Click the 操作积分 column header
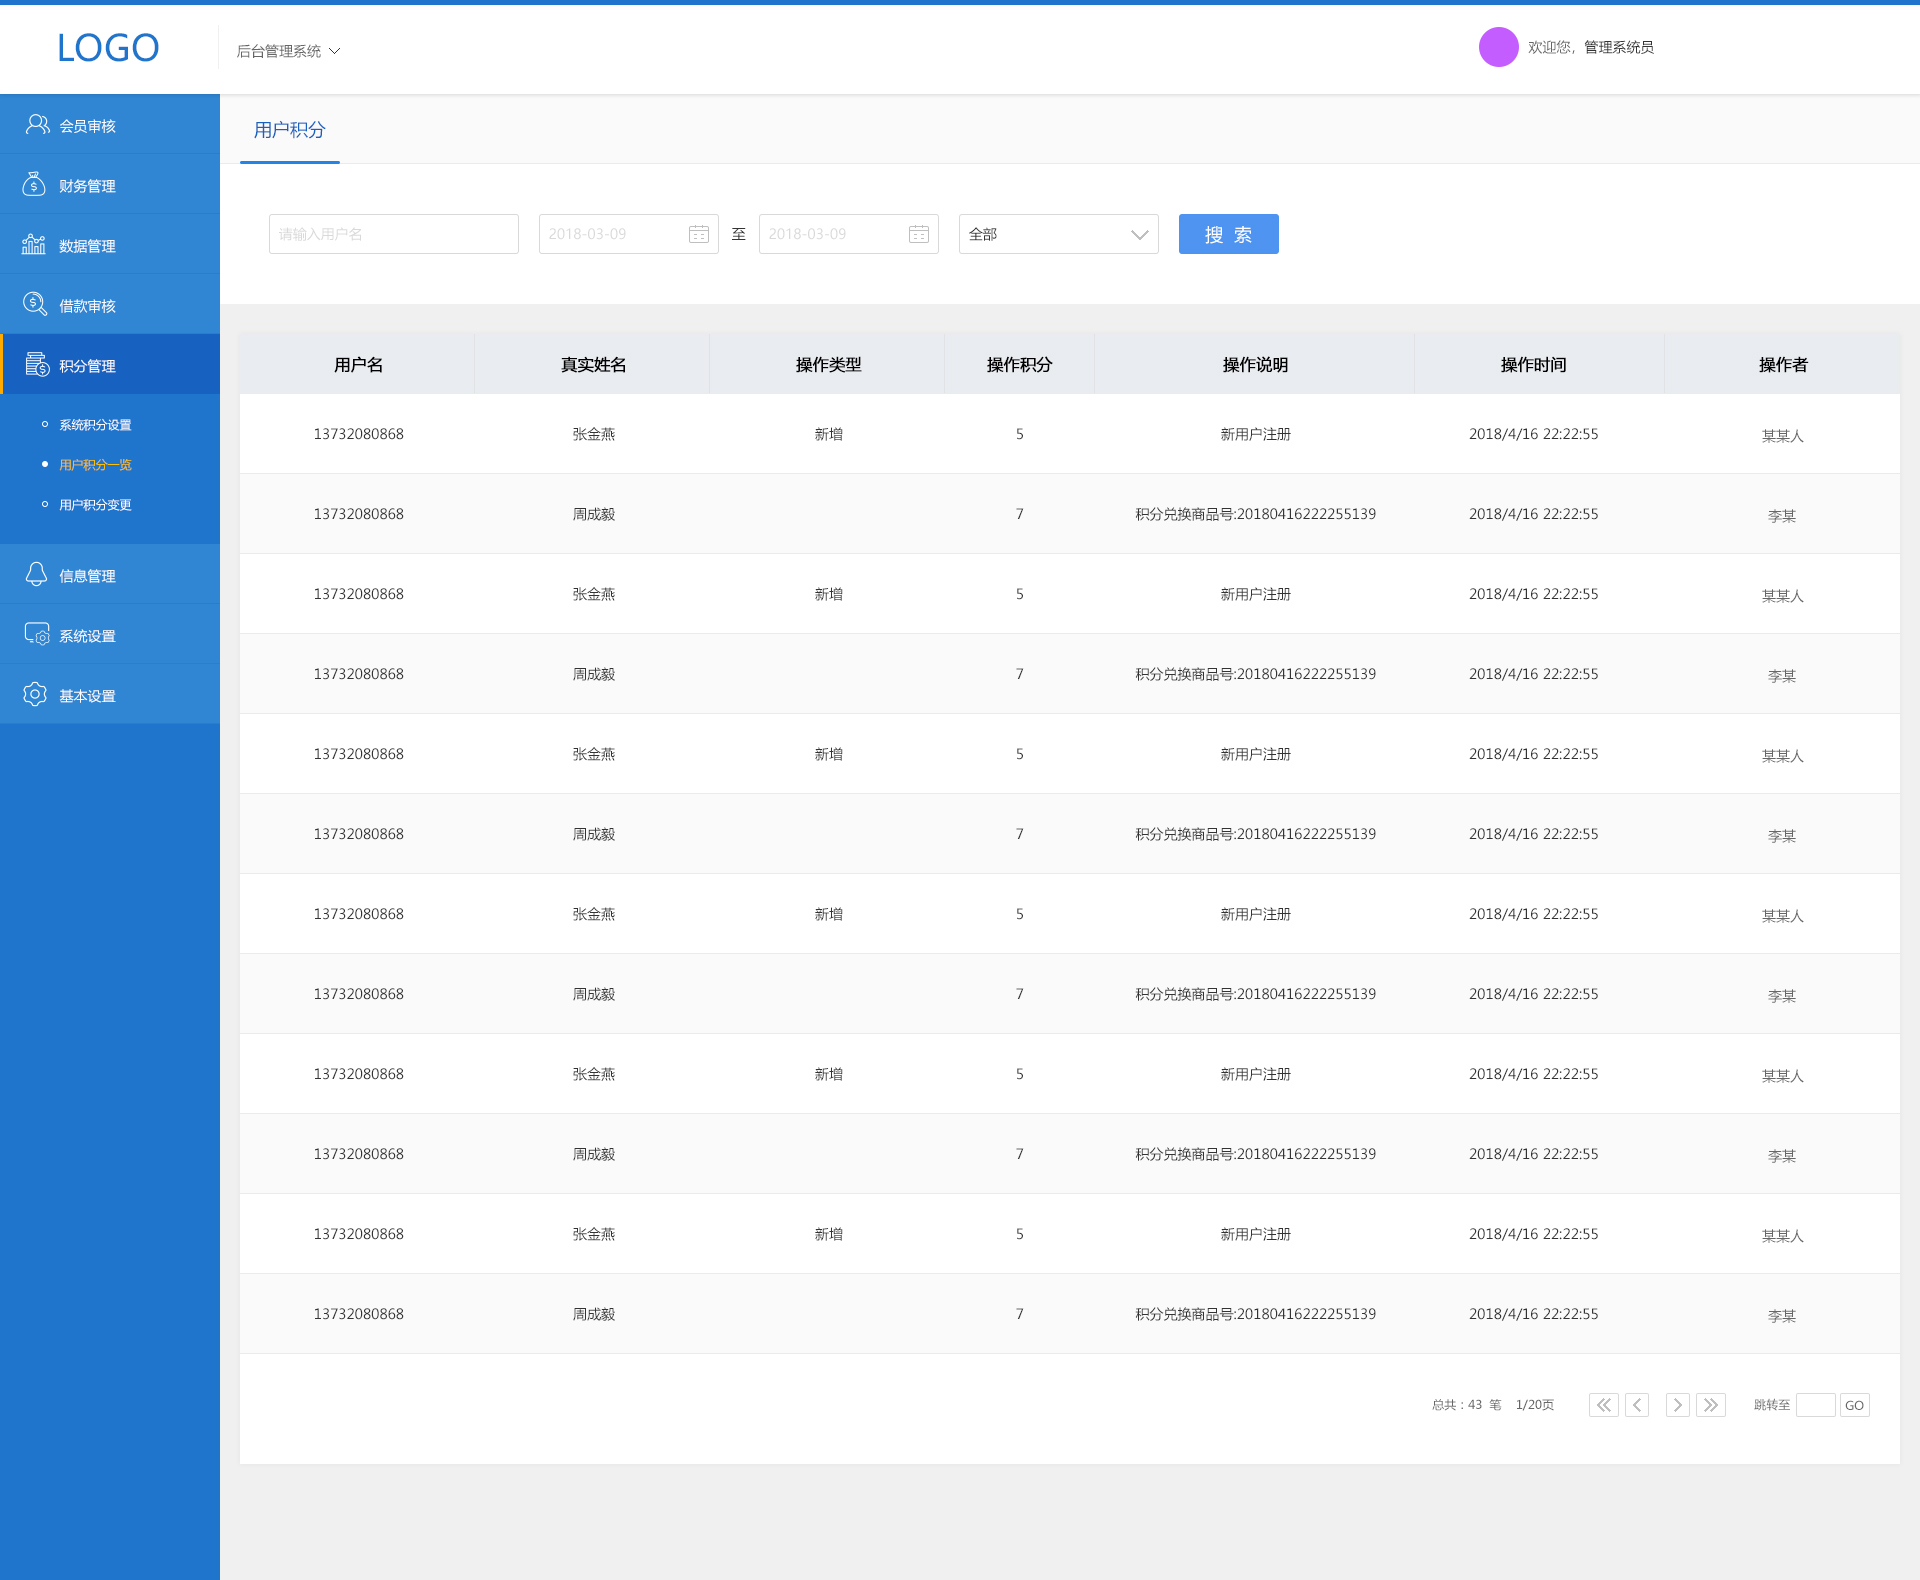The height and width of the screenshot is (1580, 1920). [x=1019, y=364]
